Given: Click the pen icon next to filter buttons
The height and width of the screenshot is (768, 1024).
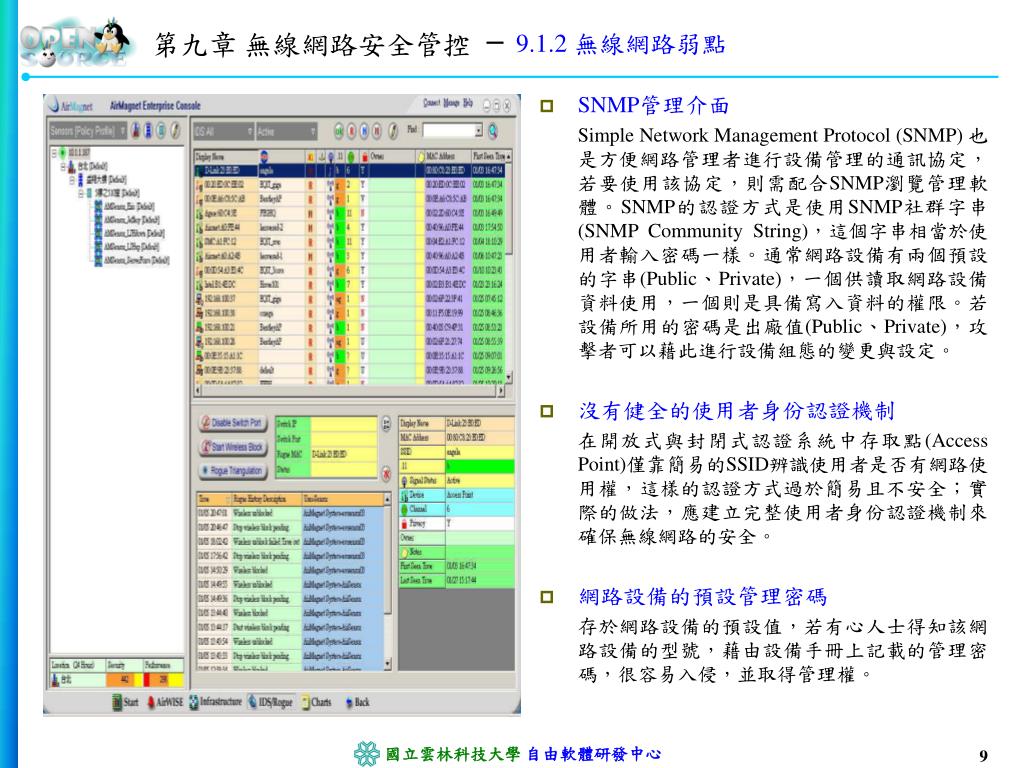Looking at the screenshot, I should [x=393, y=131].
